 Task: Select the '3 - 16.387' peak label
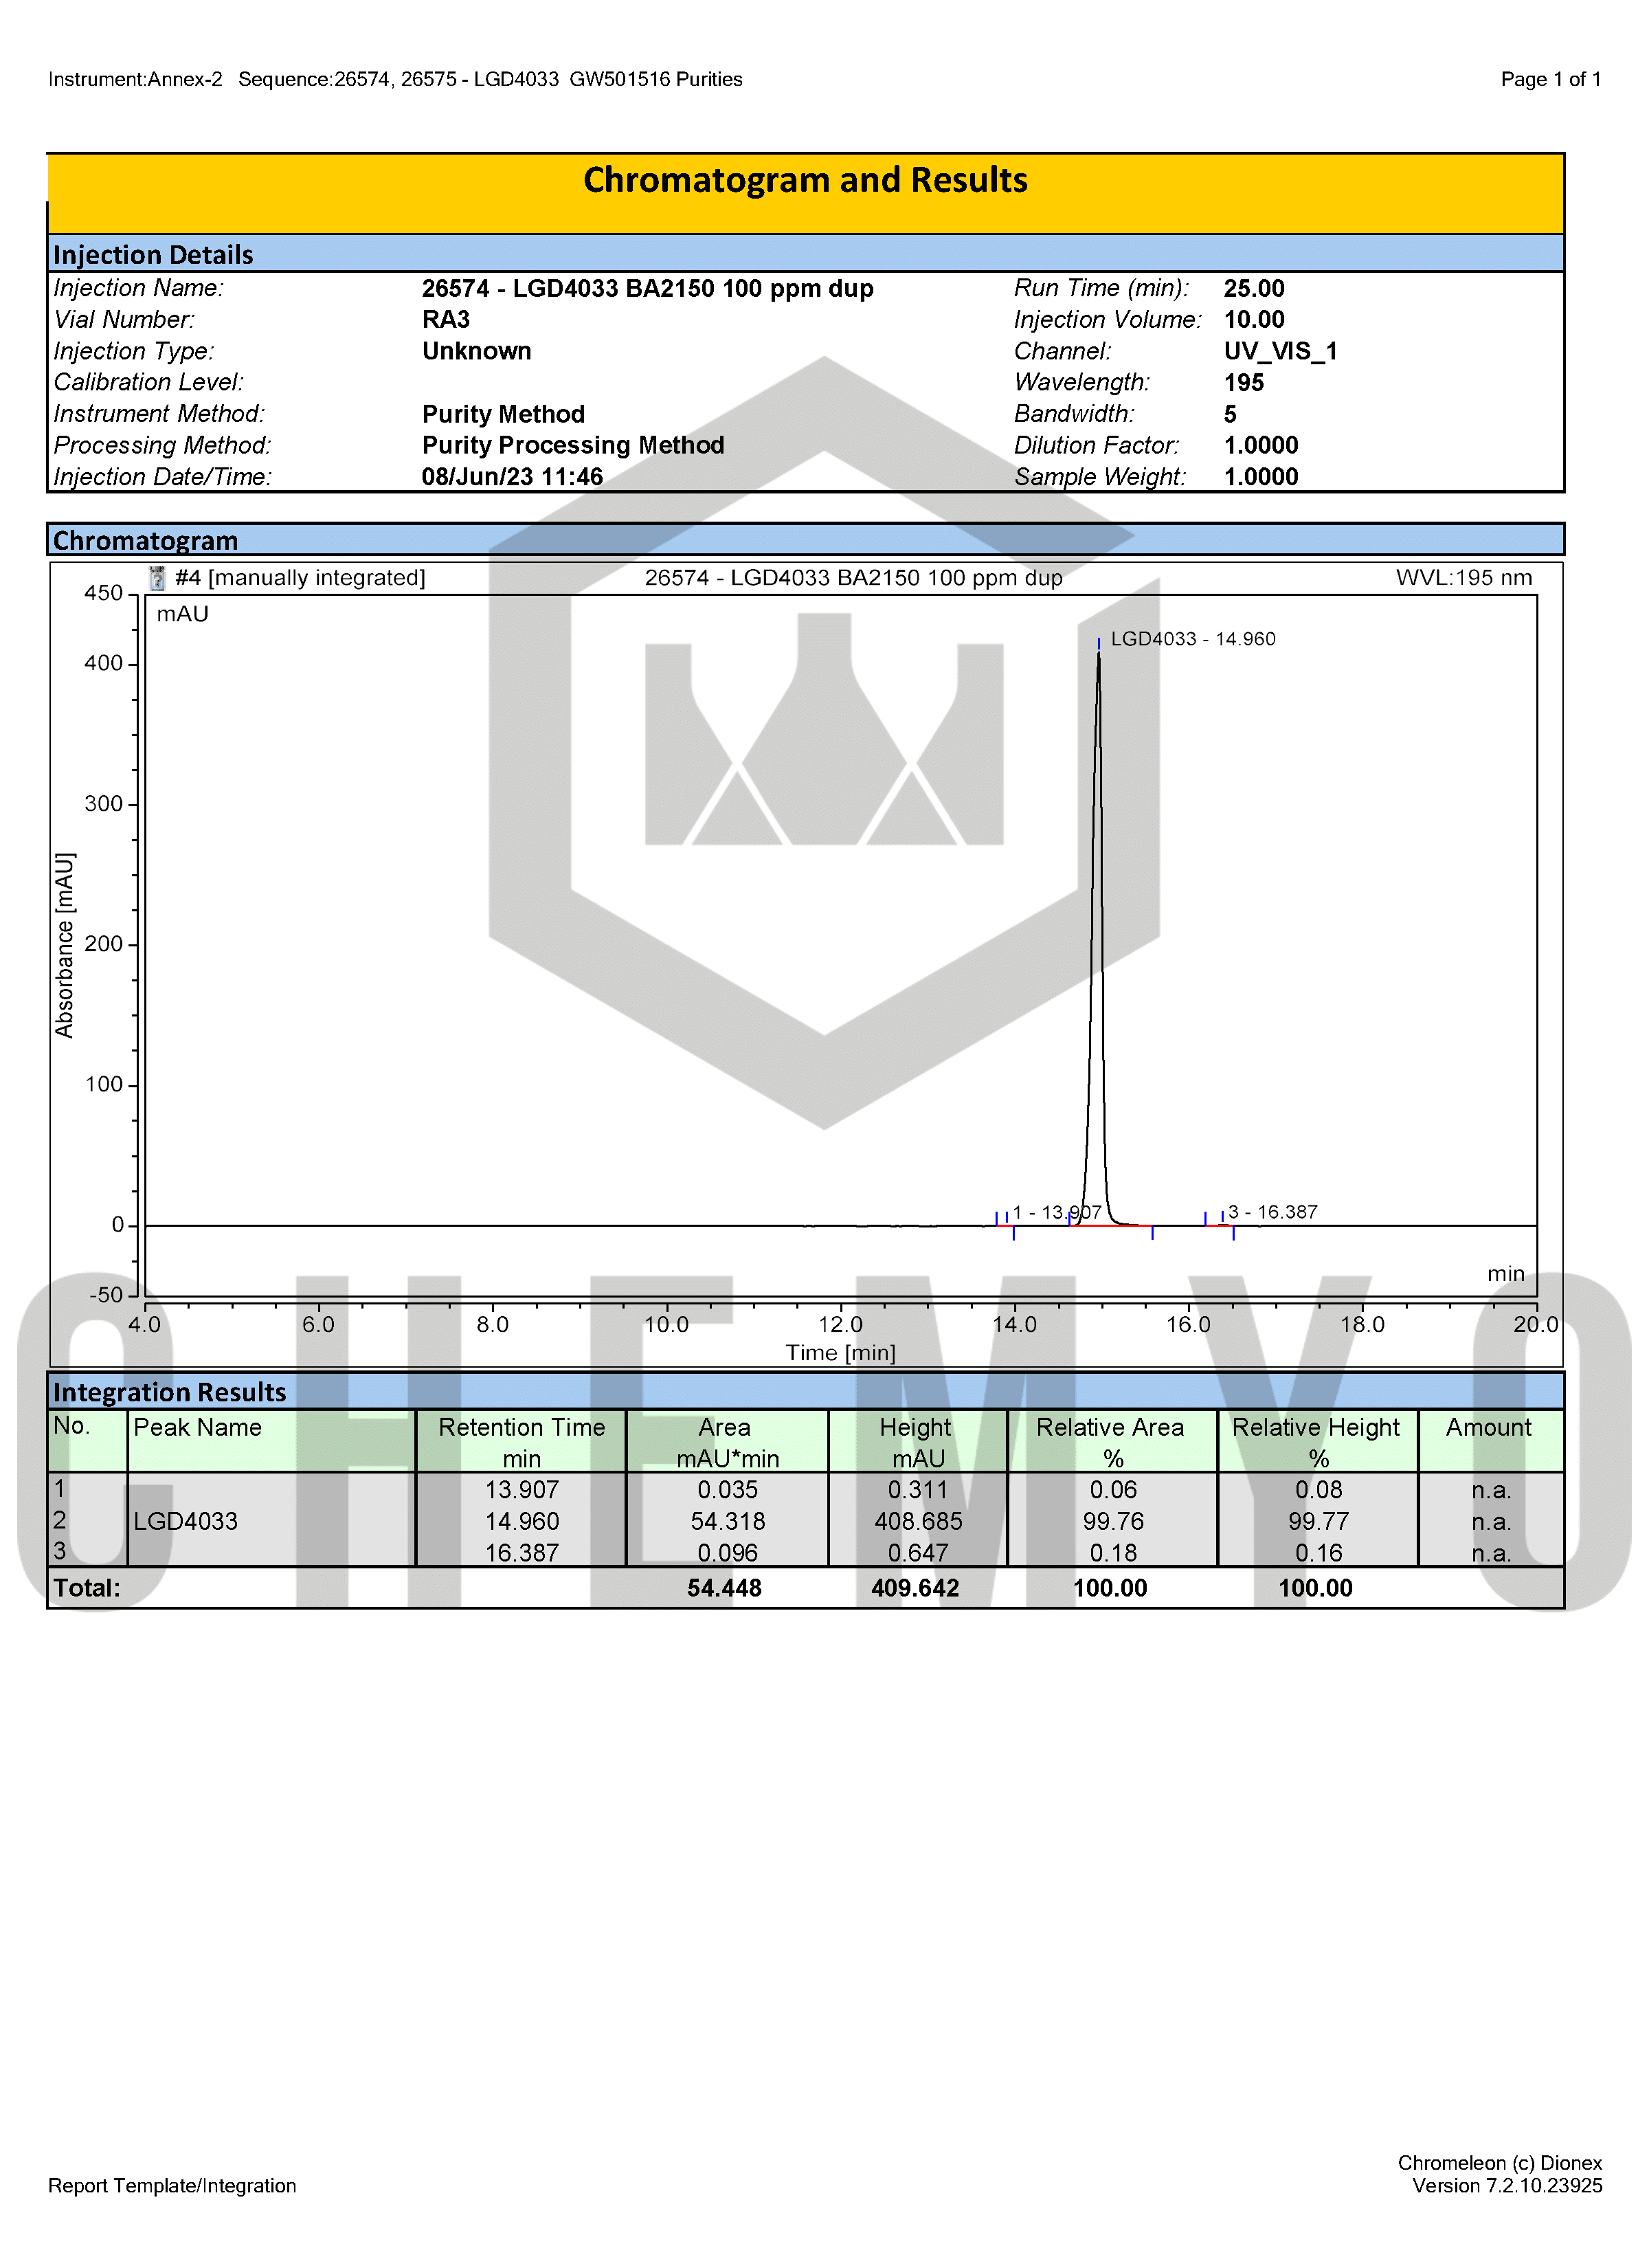1273,1212
